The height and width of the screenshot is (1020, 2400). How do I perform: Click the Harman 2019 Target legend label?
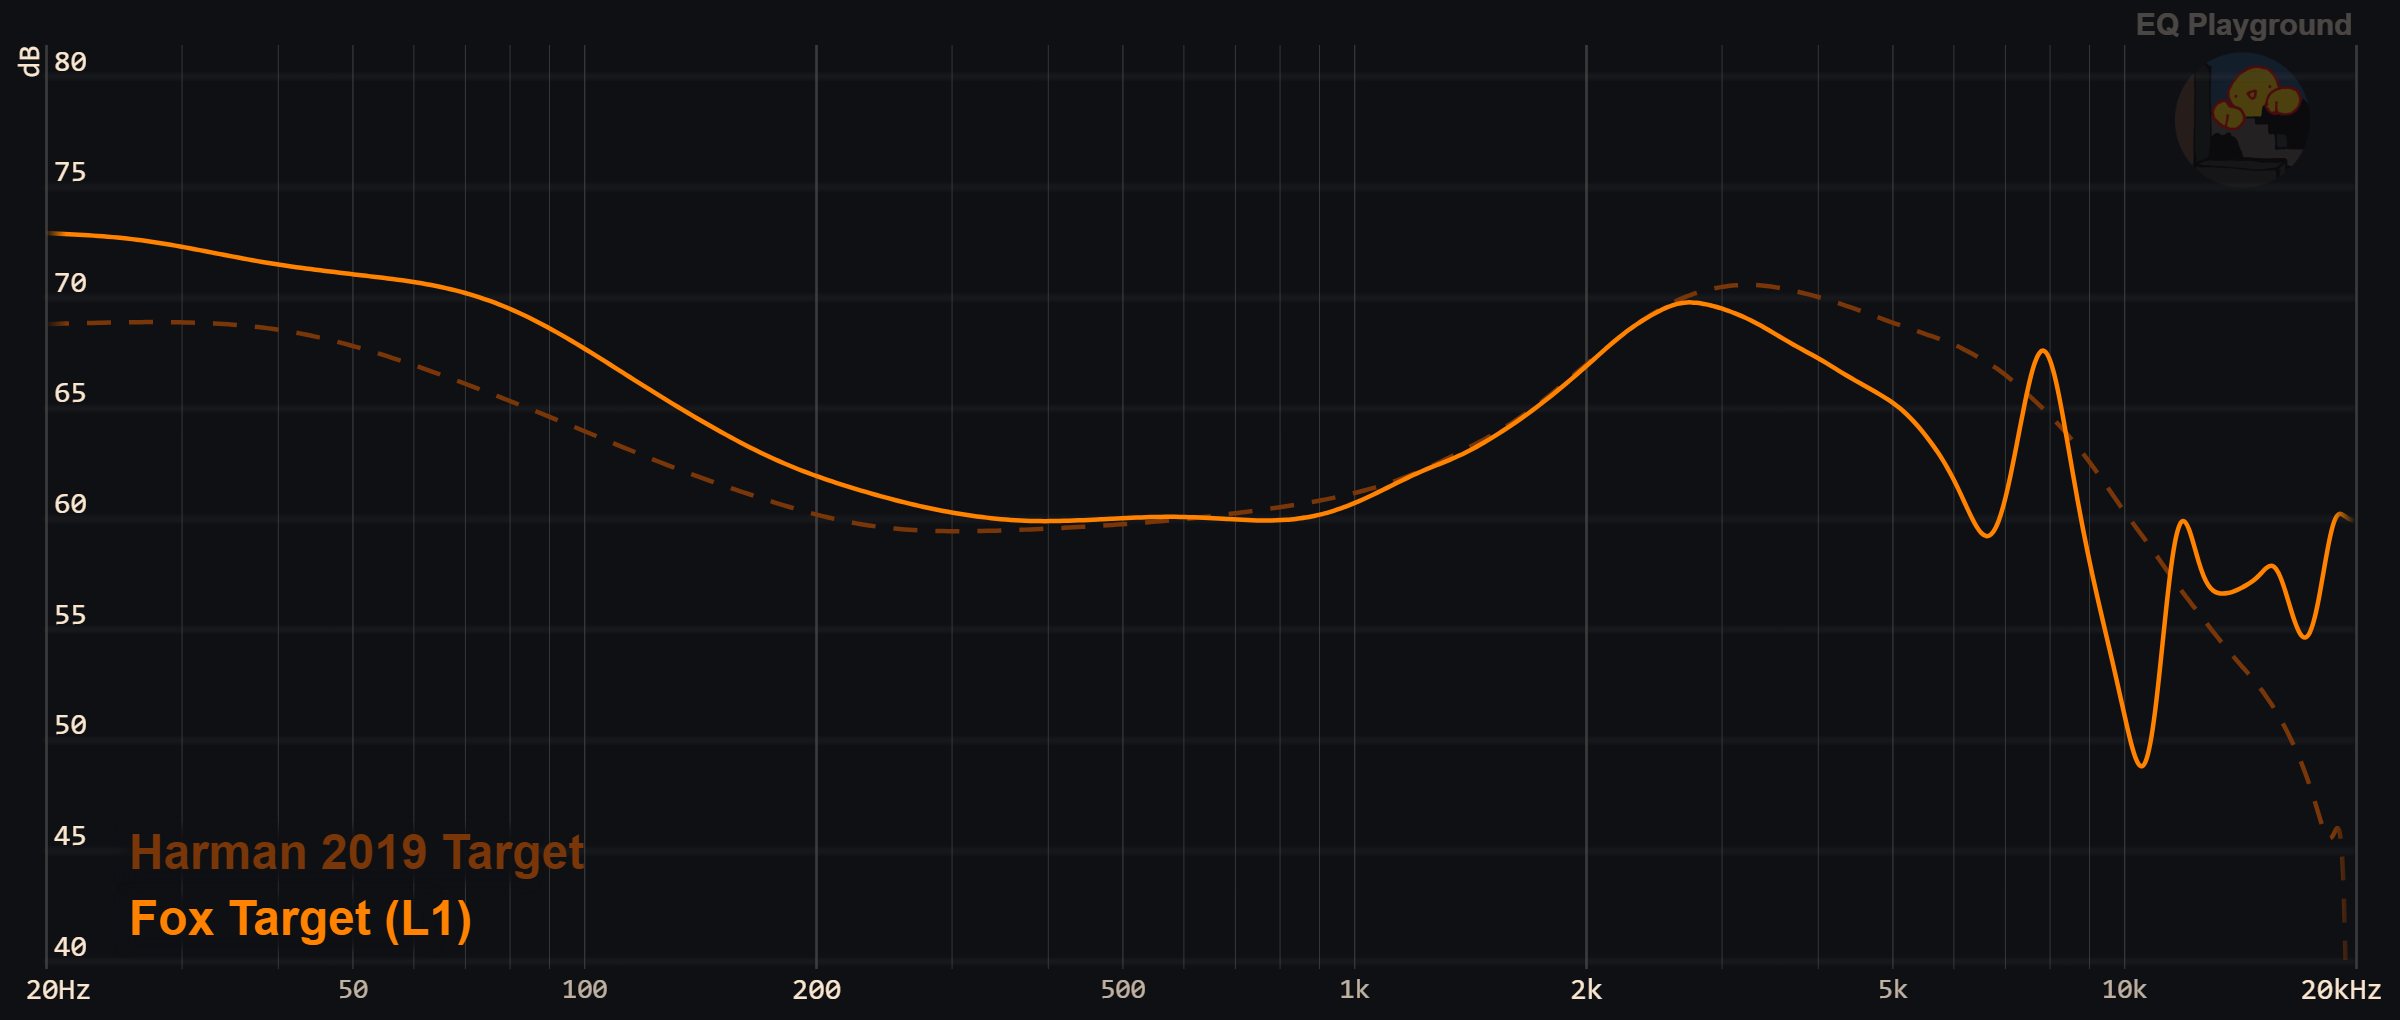click(357, 853)
